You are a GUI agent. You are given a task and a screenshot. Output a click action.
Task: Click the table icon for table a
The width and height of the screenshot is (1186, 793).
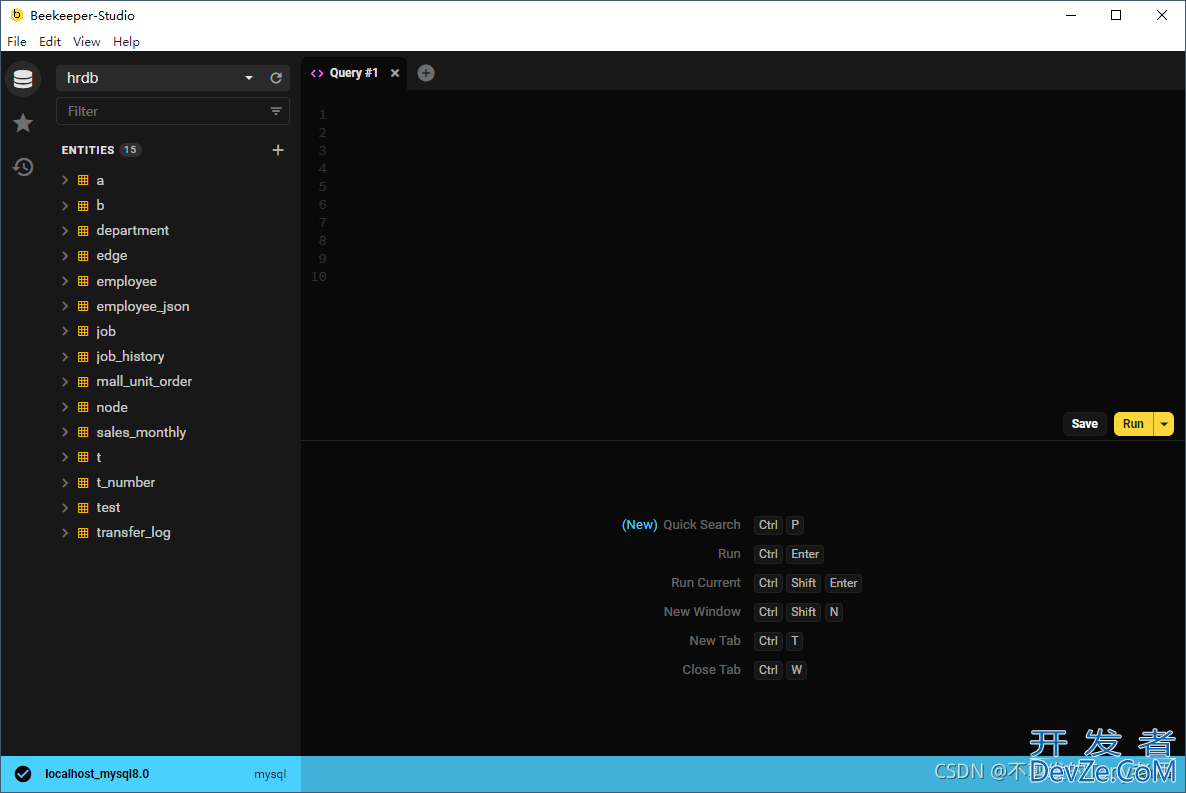(x=83, y=180)
